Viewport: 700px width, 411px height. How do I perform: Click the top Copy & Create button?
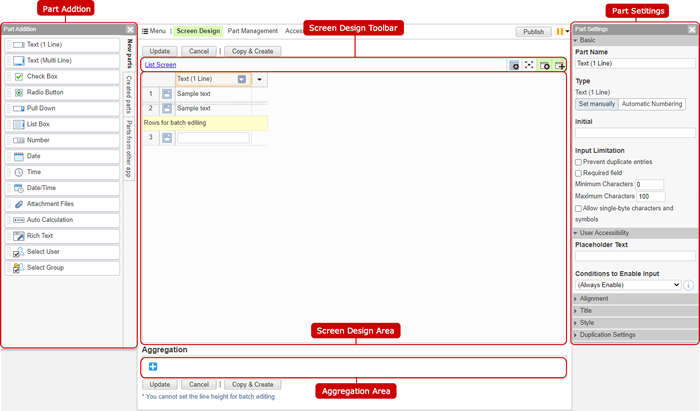(252, 51)
